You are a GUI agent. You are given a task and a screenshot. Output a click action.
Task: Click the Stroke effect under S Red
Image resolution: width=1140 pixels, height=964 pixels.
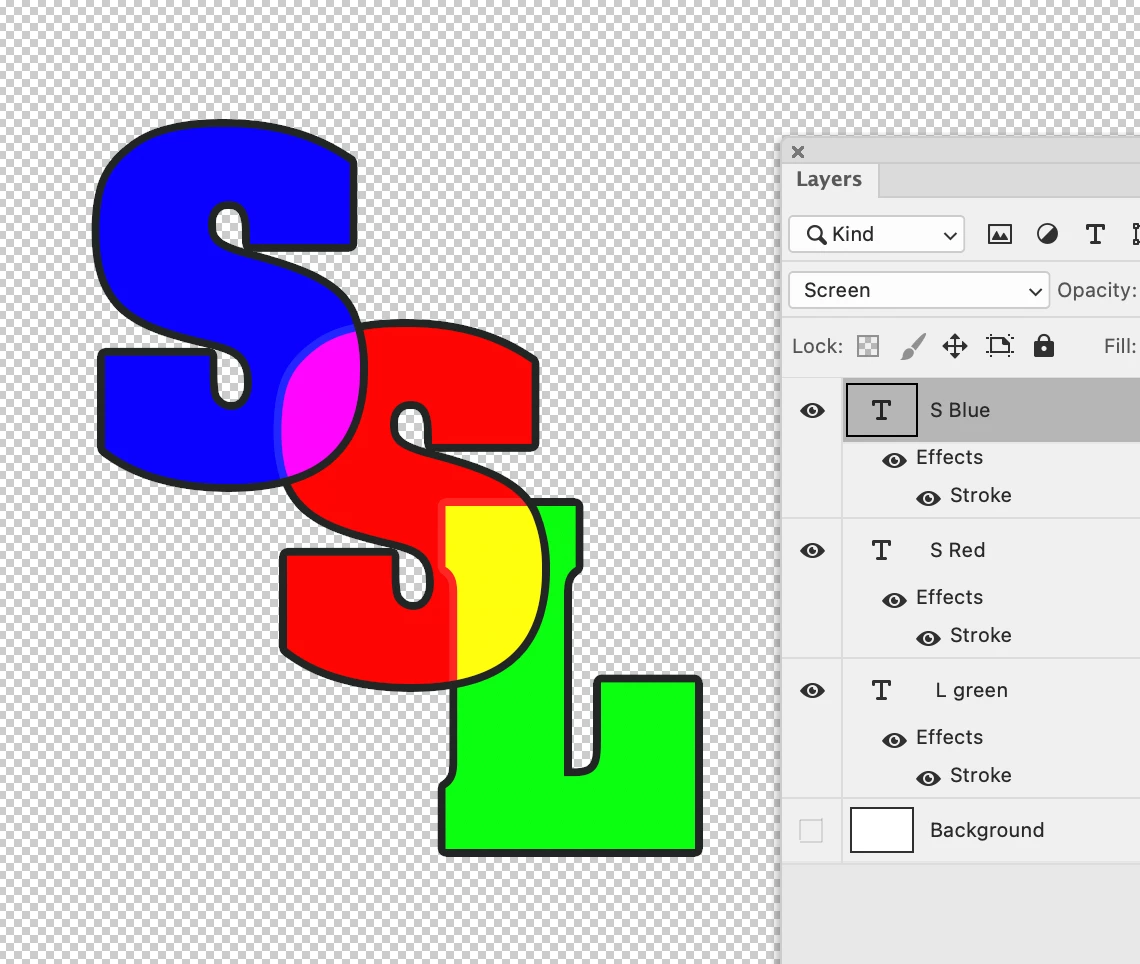click(x=981, y=635)
